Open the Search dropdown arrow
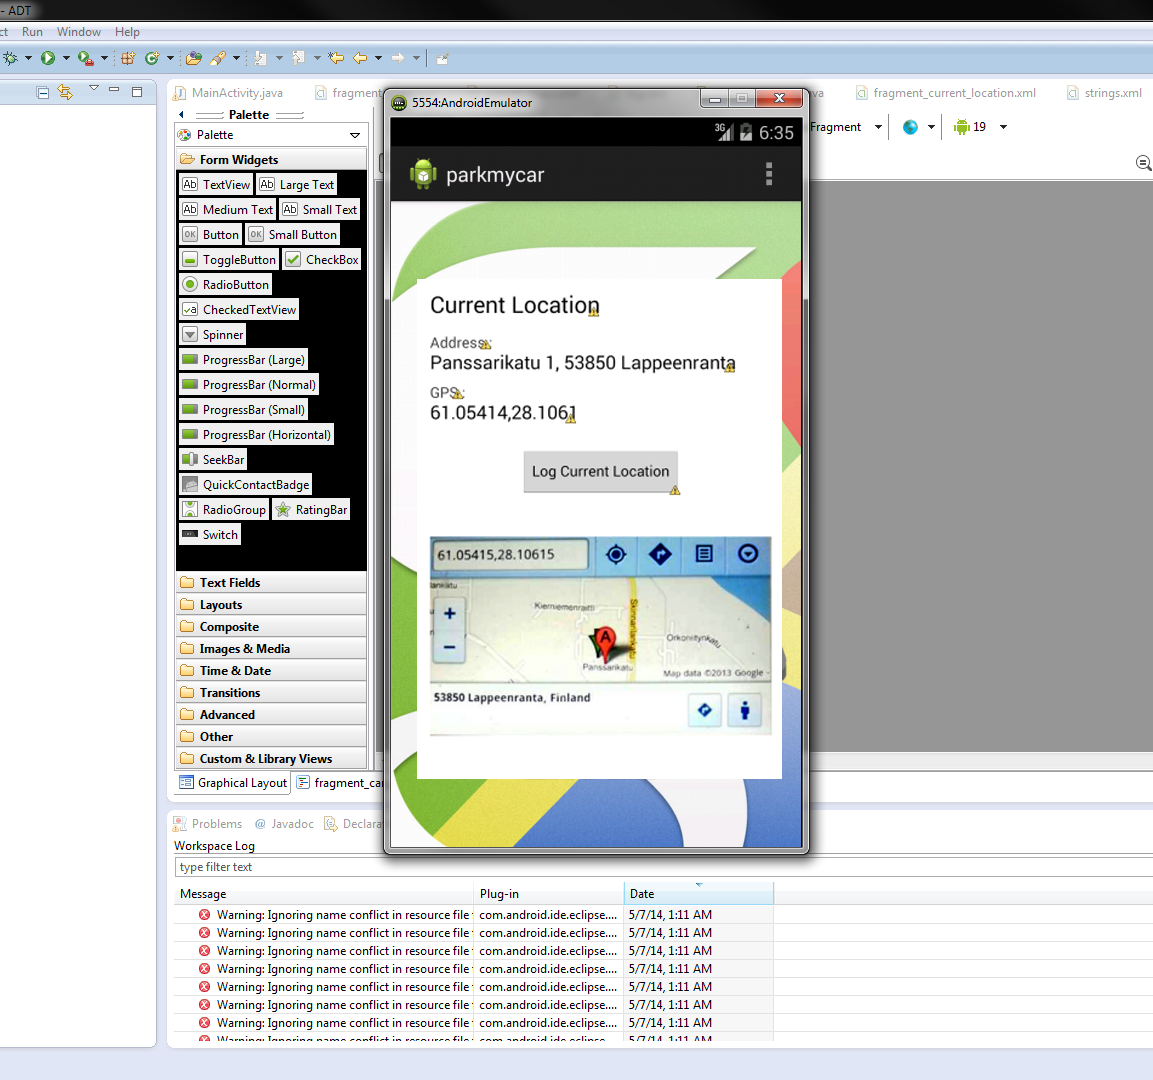This screenshot has height=1080, width=1153. (236, 58)
